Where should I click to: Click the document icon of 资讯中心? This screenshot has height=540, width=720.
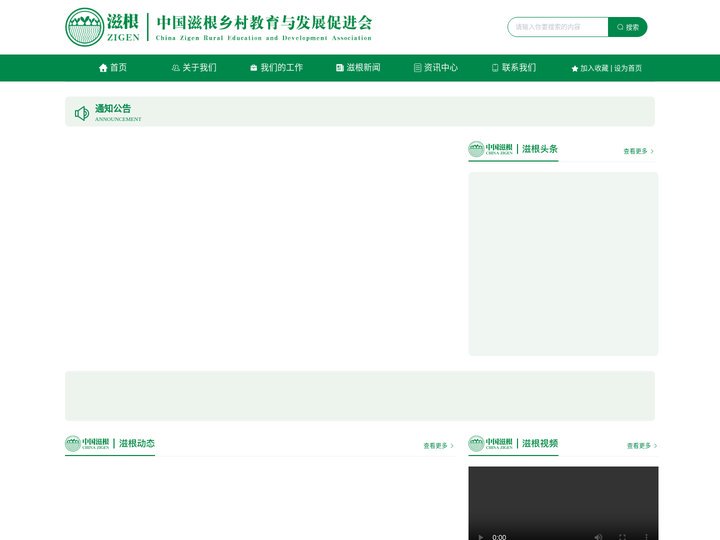pyautogui.click(x=417, y=68)
